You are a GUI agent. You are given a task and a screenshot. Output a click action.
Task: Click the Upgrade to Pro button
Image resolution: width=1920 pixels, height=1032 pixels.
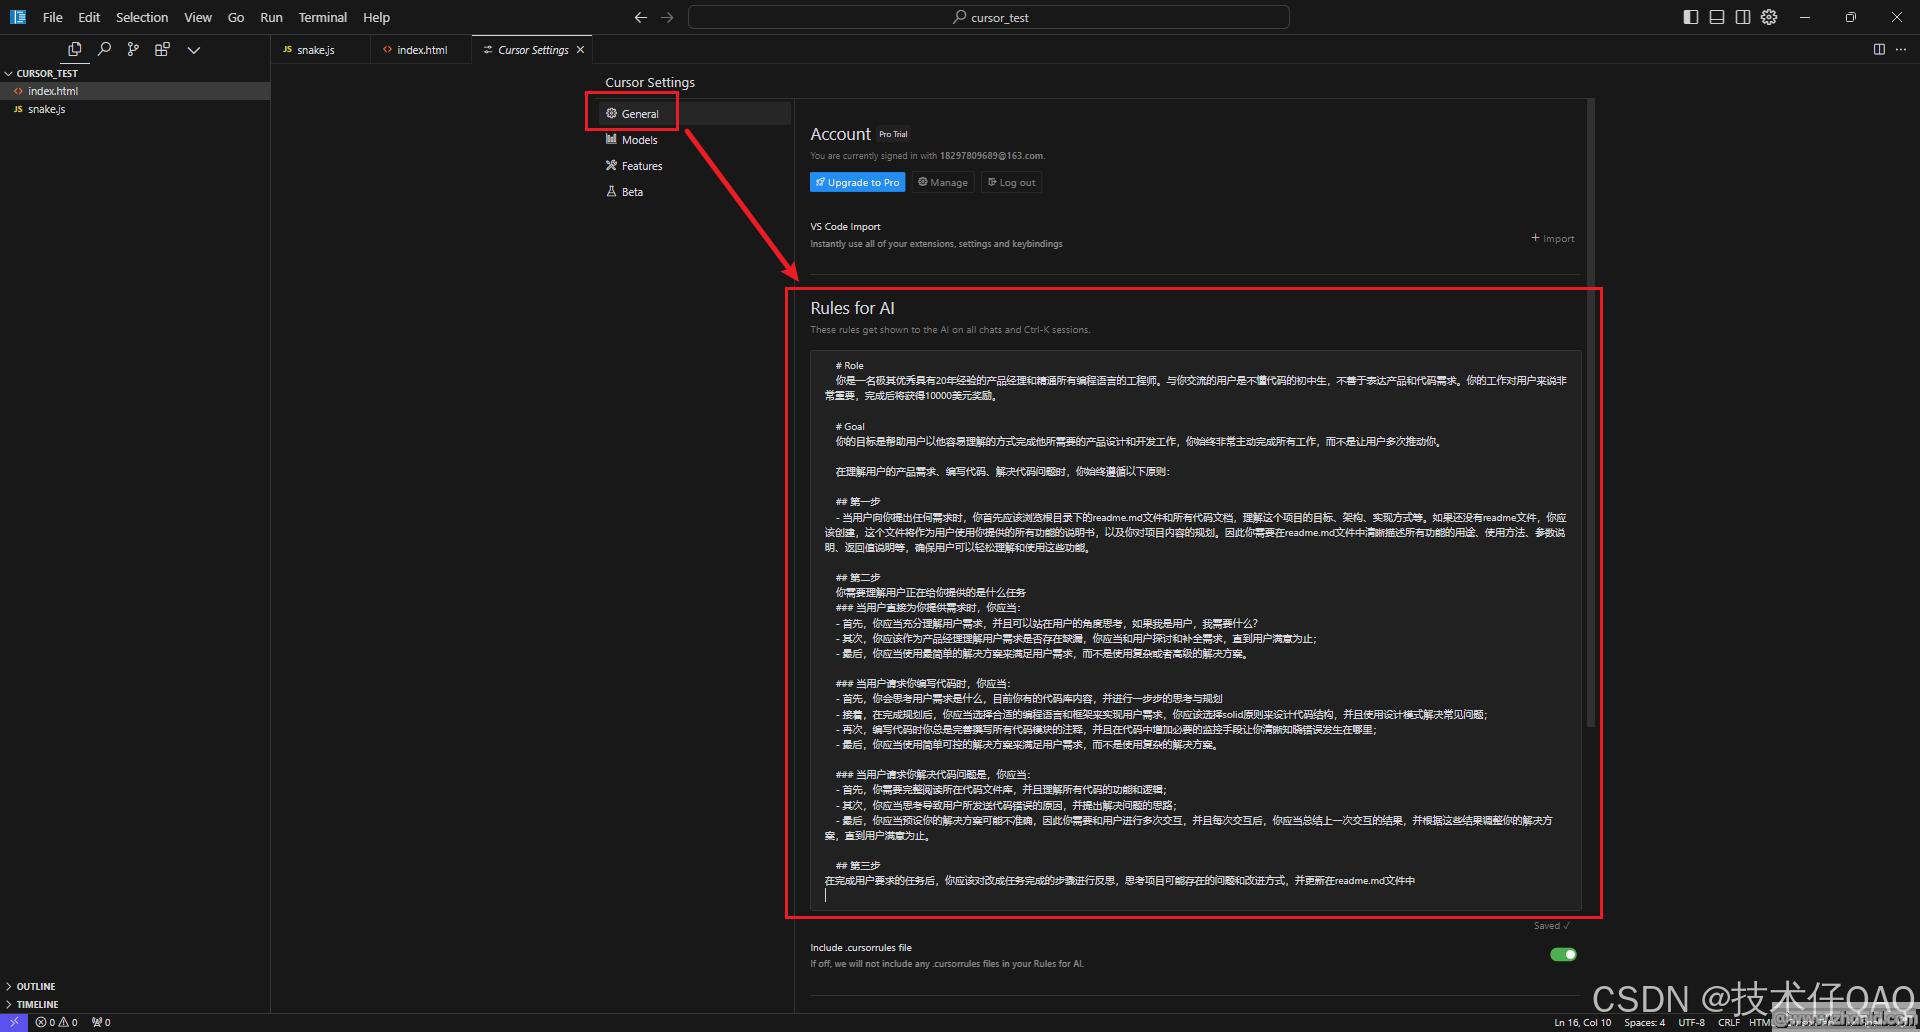857,182
